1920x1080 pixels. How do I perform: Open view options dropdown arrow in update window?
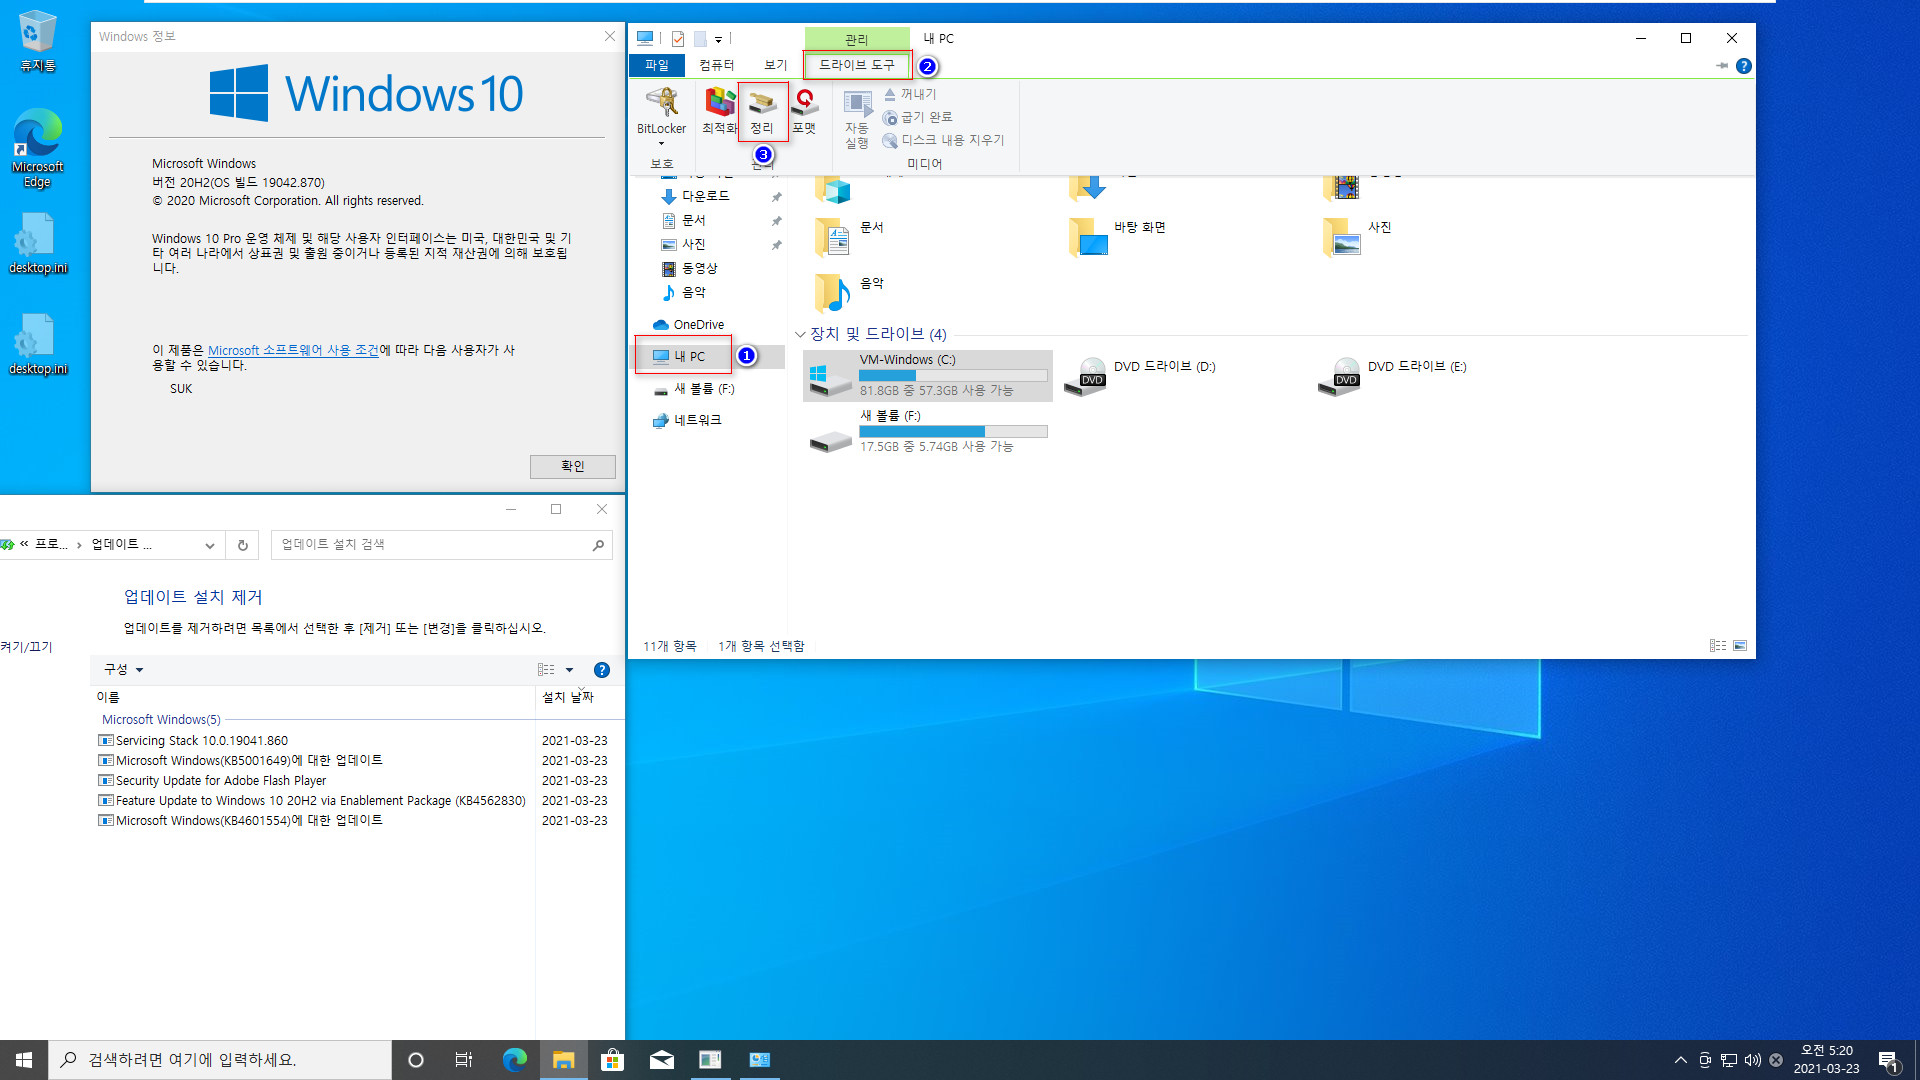[570, 670]
